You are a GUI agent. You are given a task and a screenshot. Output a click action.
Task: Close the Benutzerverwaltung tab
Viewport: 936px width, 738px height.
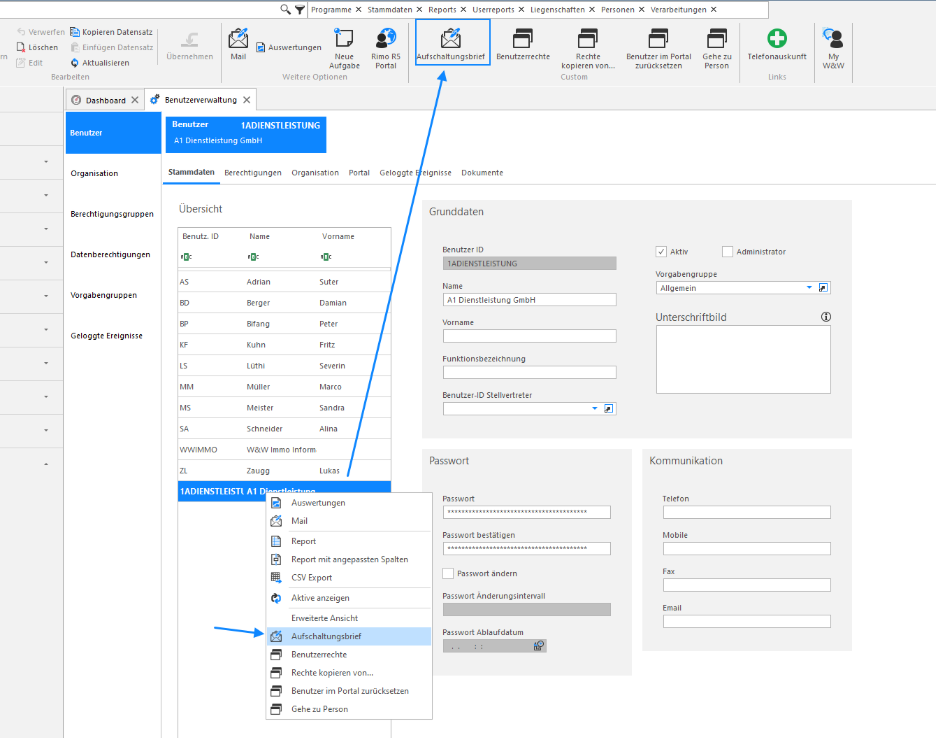point(247,100)
